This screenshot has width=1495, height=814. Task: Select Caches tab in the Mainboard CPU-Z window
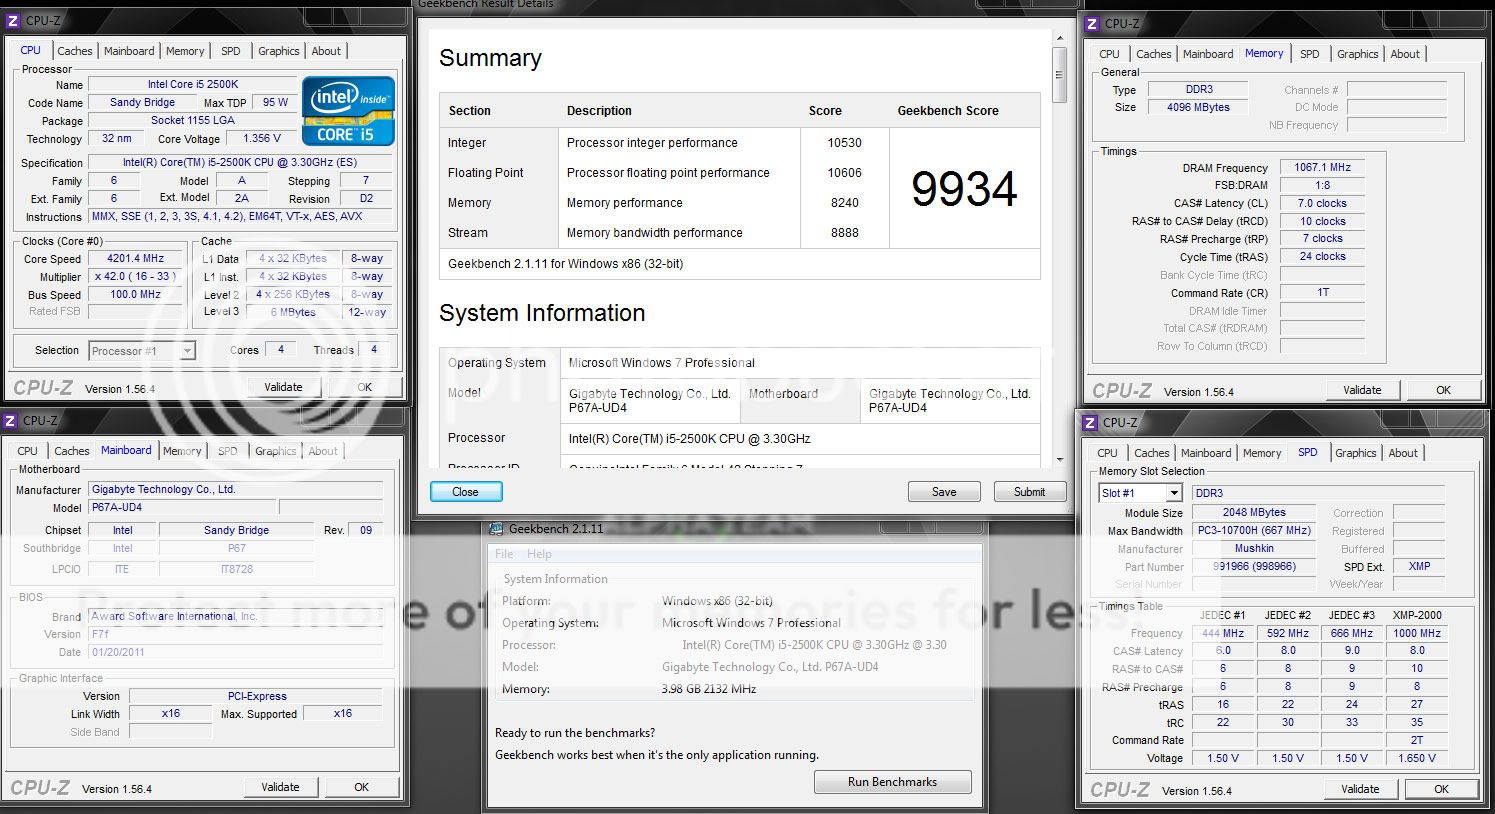(x=71, y=451)
